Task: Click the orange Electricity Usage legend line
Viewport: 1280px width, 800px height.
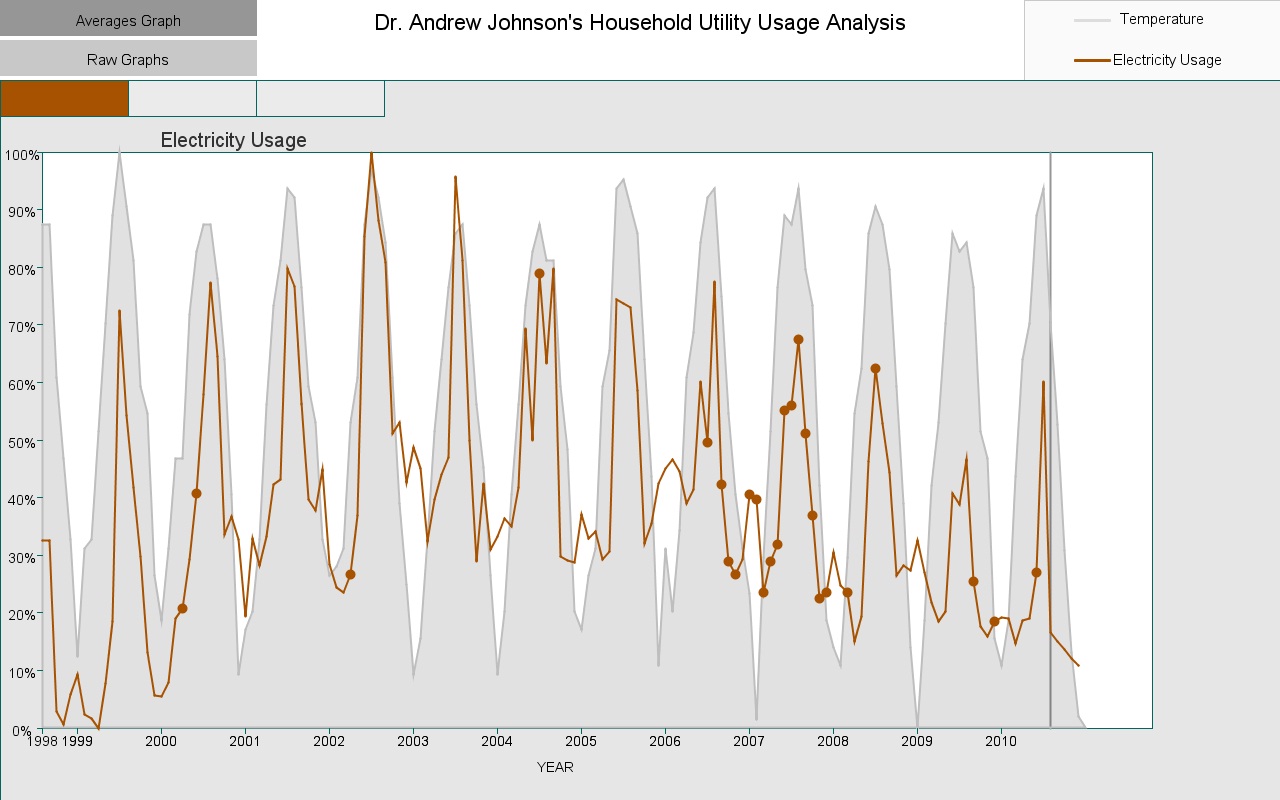Action: click(x=1092, y=60)
